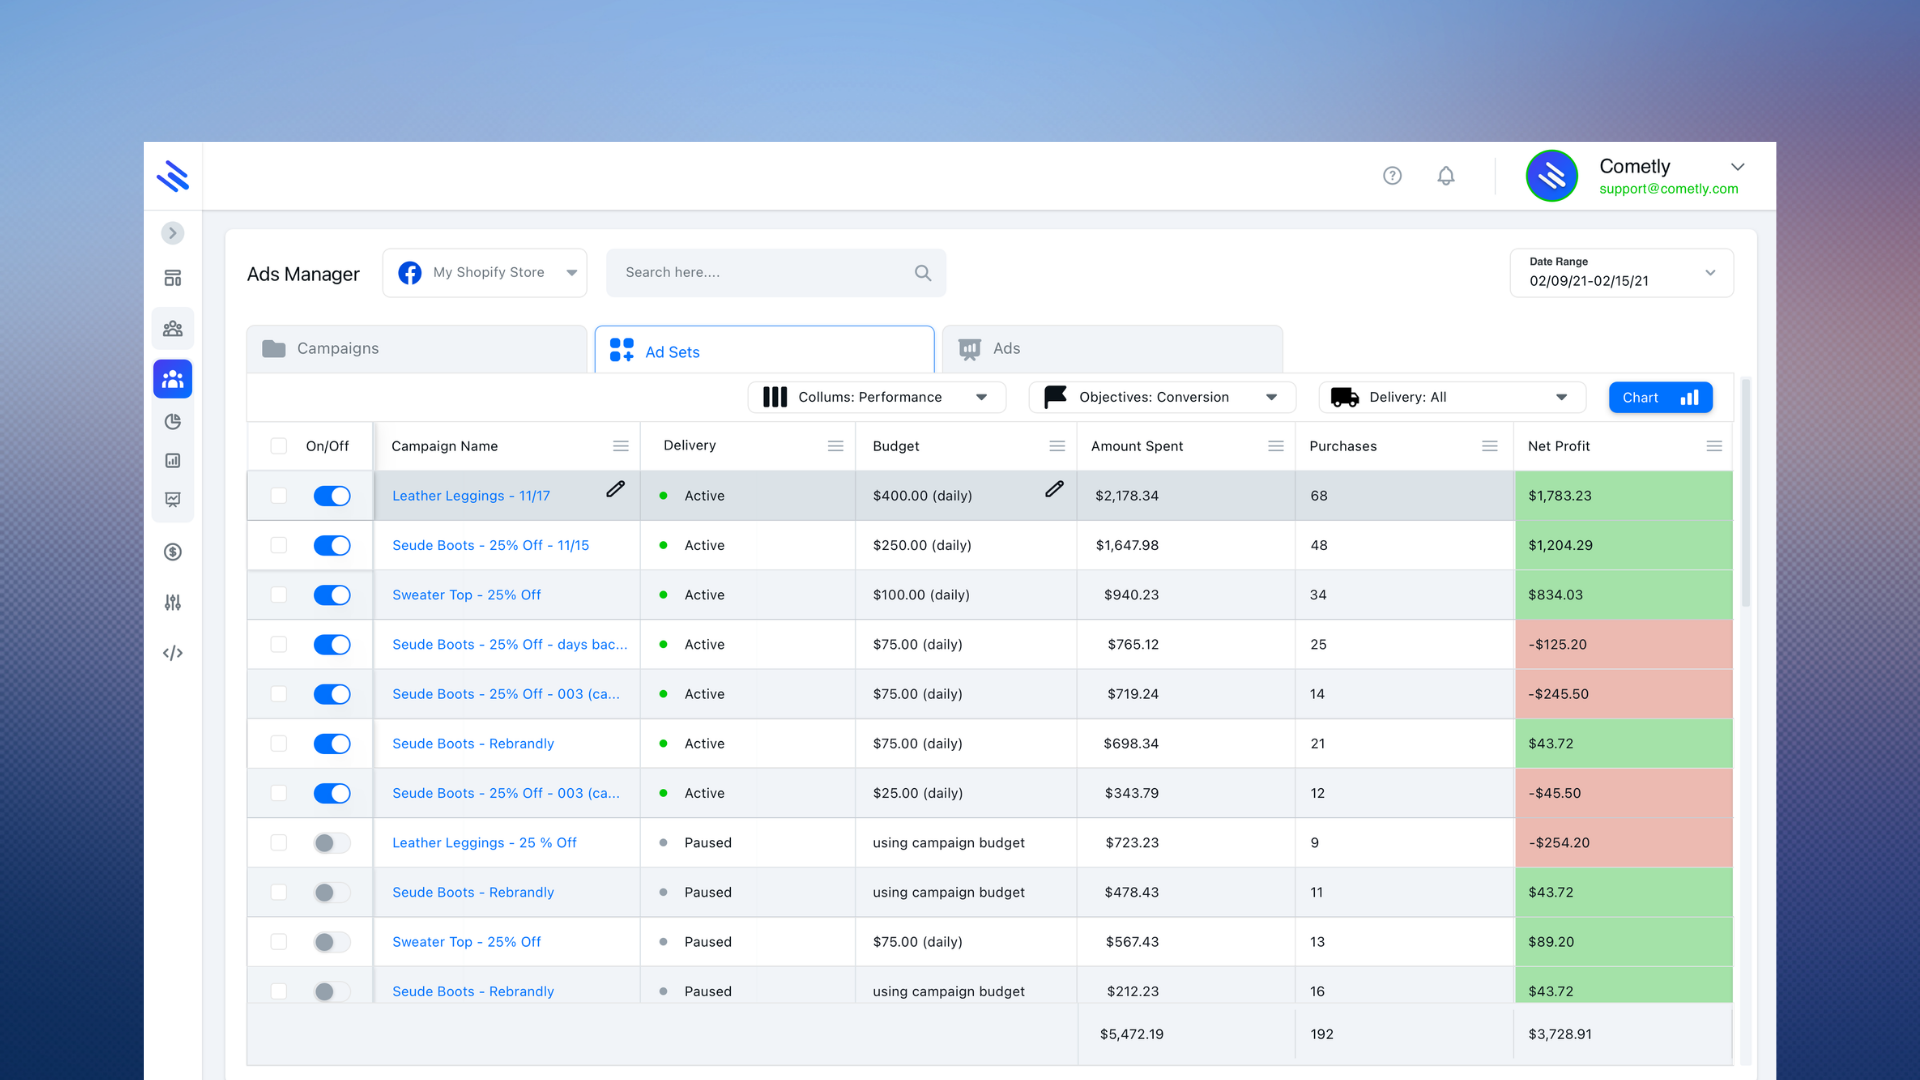1920x1080 pixels.
Task: Edit budget pencil icon for $400.00 daily
Action: 1054,489
